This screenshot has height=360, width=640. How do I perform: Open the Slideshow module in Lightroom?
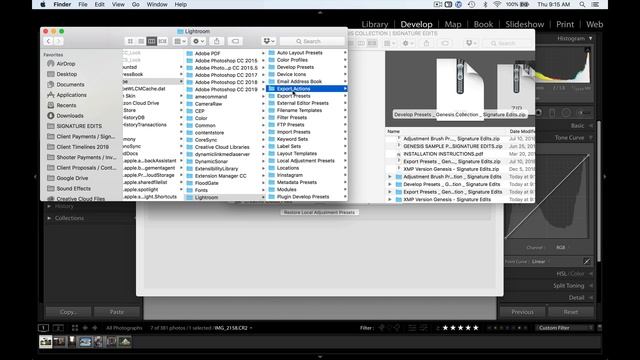click(x=524, y=24)
